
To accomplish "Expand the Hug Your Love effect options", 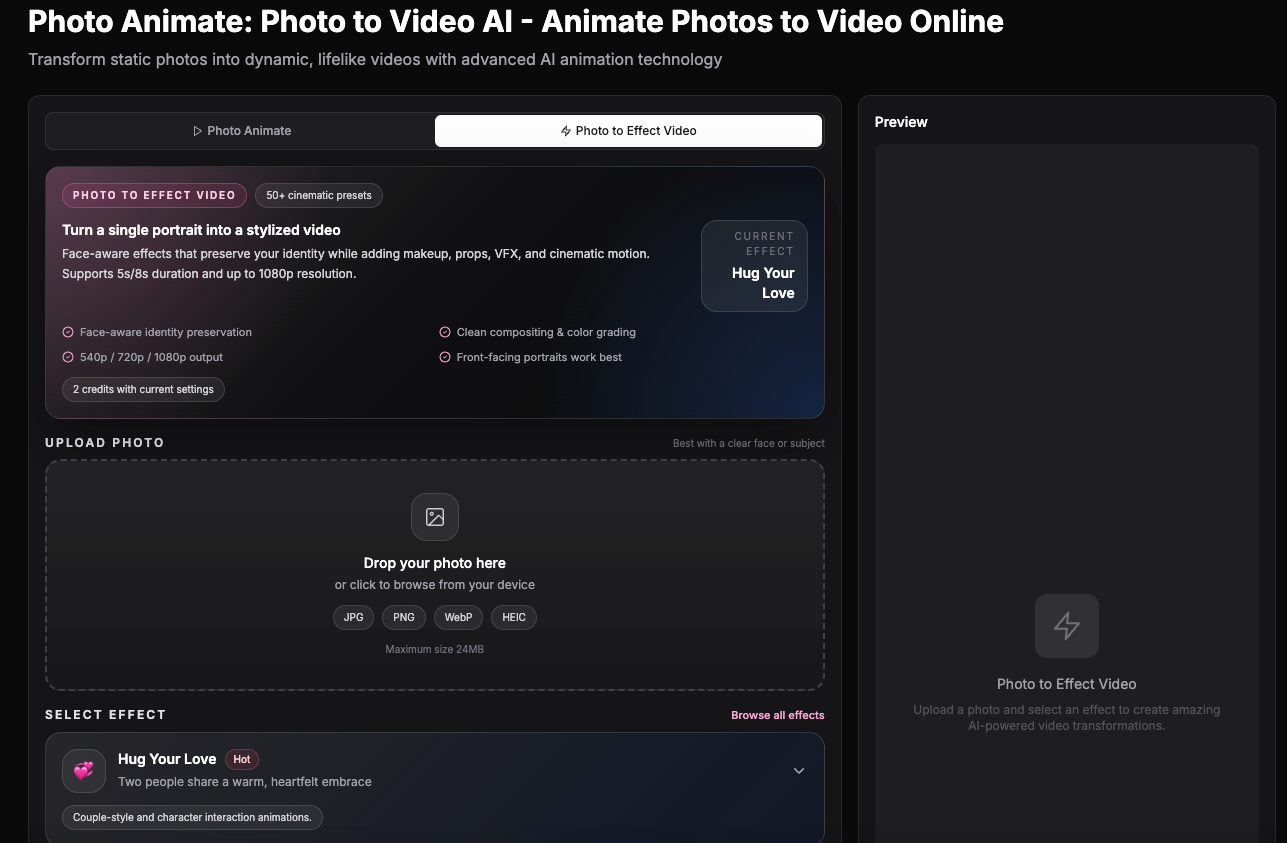I will [x=798, y=770].
